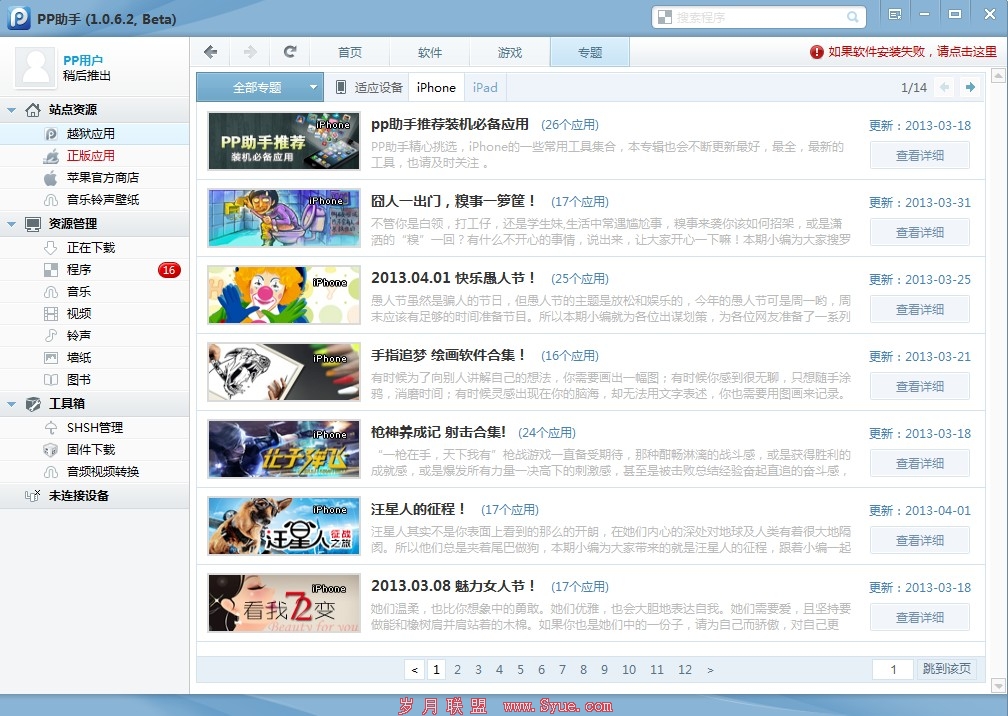Click the 铃声 music note icon
Viewport: 1008px width, 716px height.
click(x=51, y=336)
